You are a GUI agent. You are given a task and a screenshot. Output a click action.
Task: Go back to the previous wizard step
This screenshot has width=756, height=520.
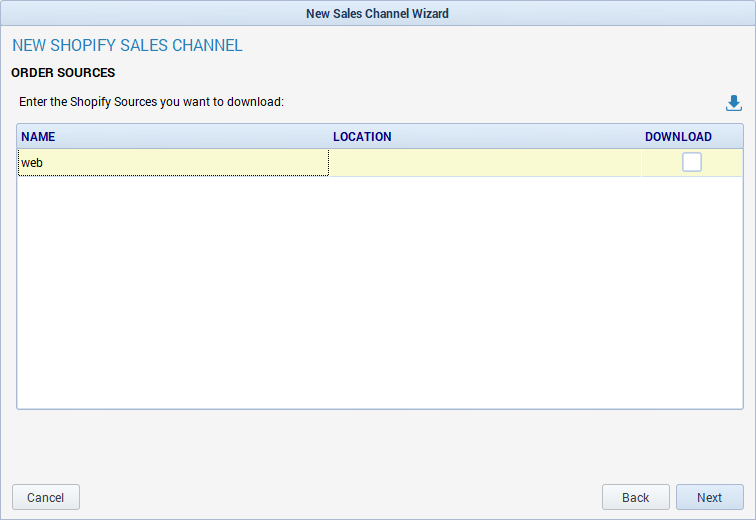(x=635, y=497)
